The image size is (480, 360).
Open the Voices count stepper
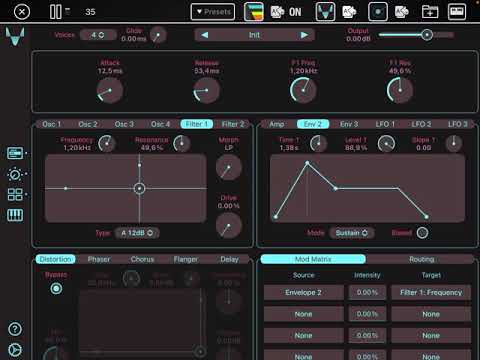[x=98, y=35]
